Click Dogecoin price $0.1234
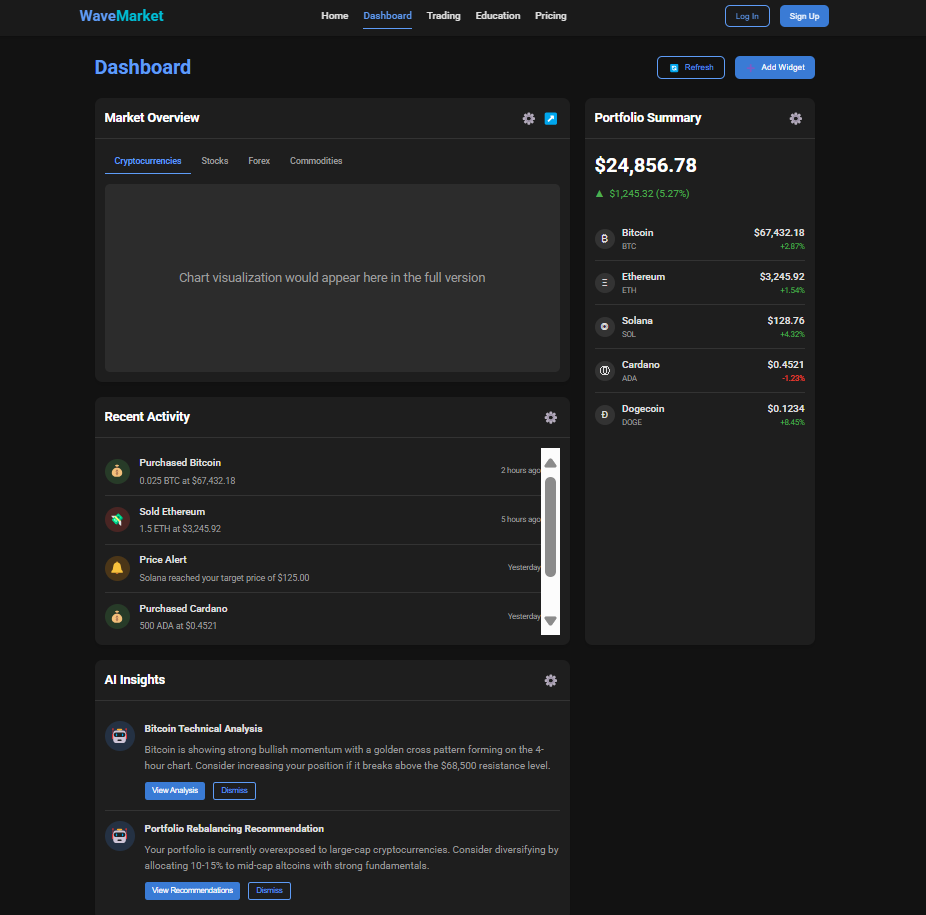The image size is (926, 915). pos(786,409)
